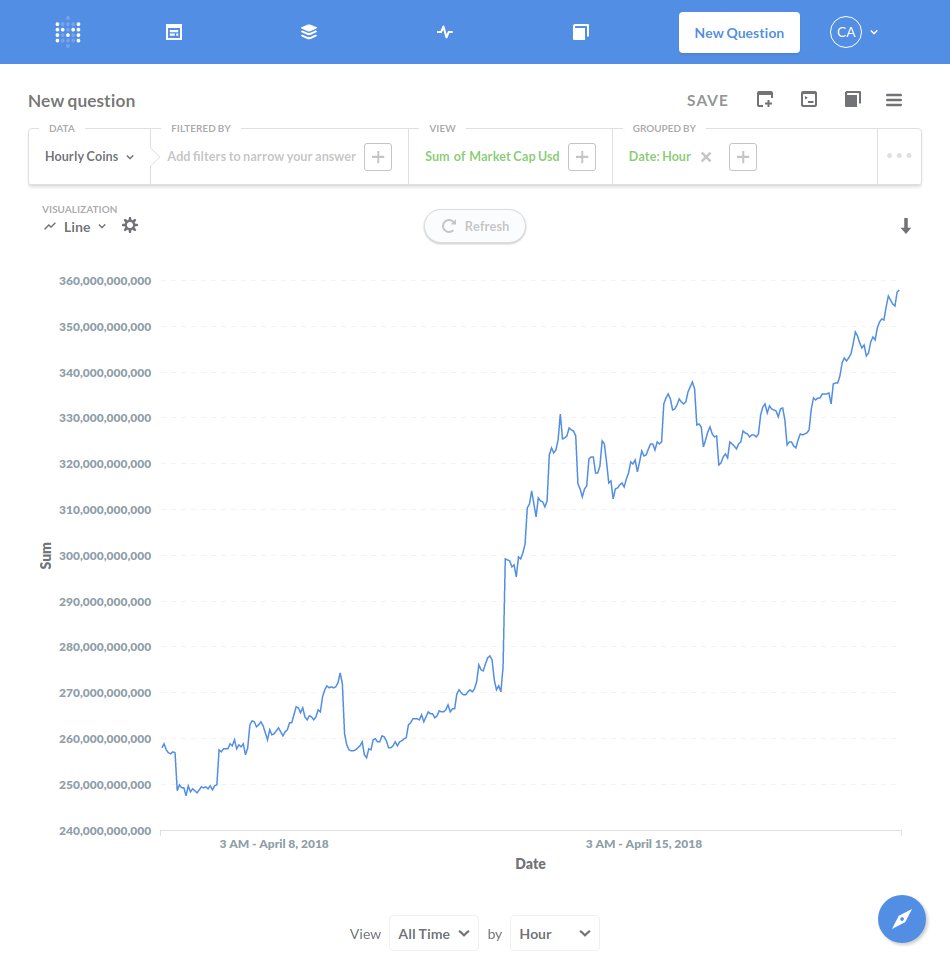
Task: Add a grouping with plus button
Action: (743, 157)
